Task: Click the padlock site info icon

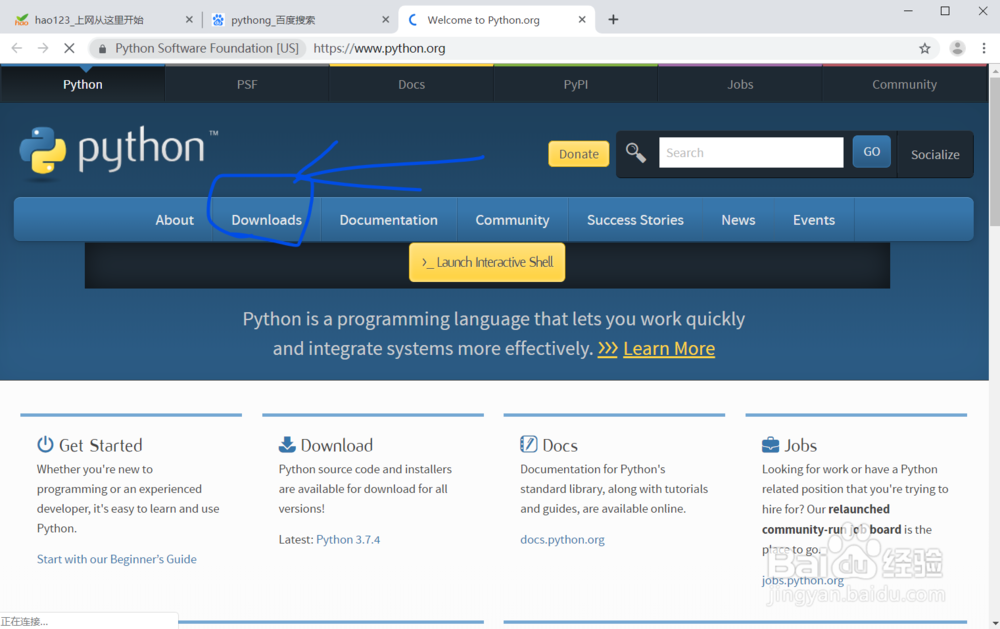Action: pos(102,48)
